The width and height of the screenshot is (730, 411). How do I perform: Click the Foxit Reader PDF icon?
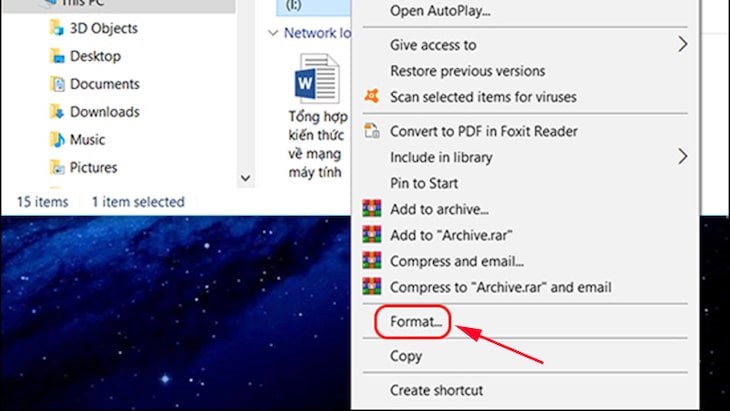pos(373,131)
